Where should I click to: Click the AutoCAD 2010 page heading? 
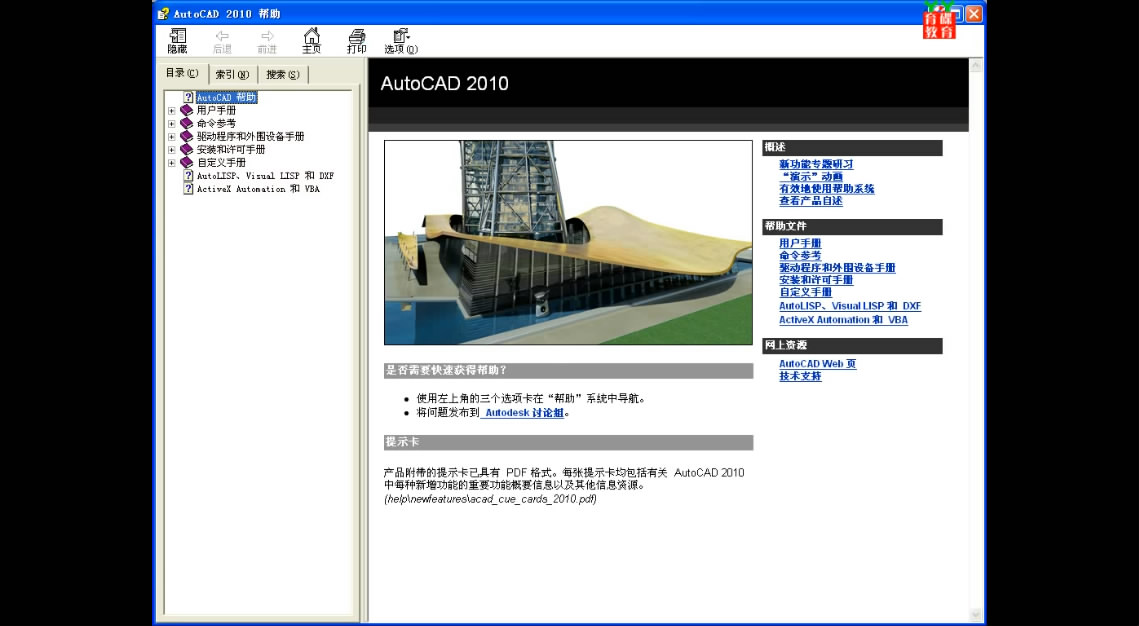tap(445, 84)
